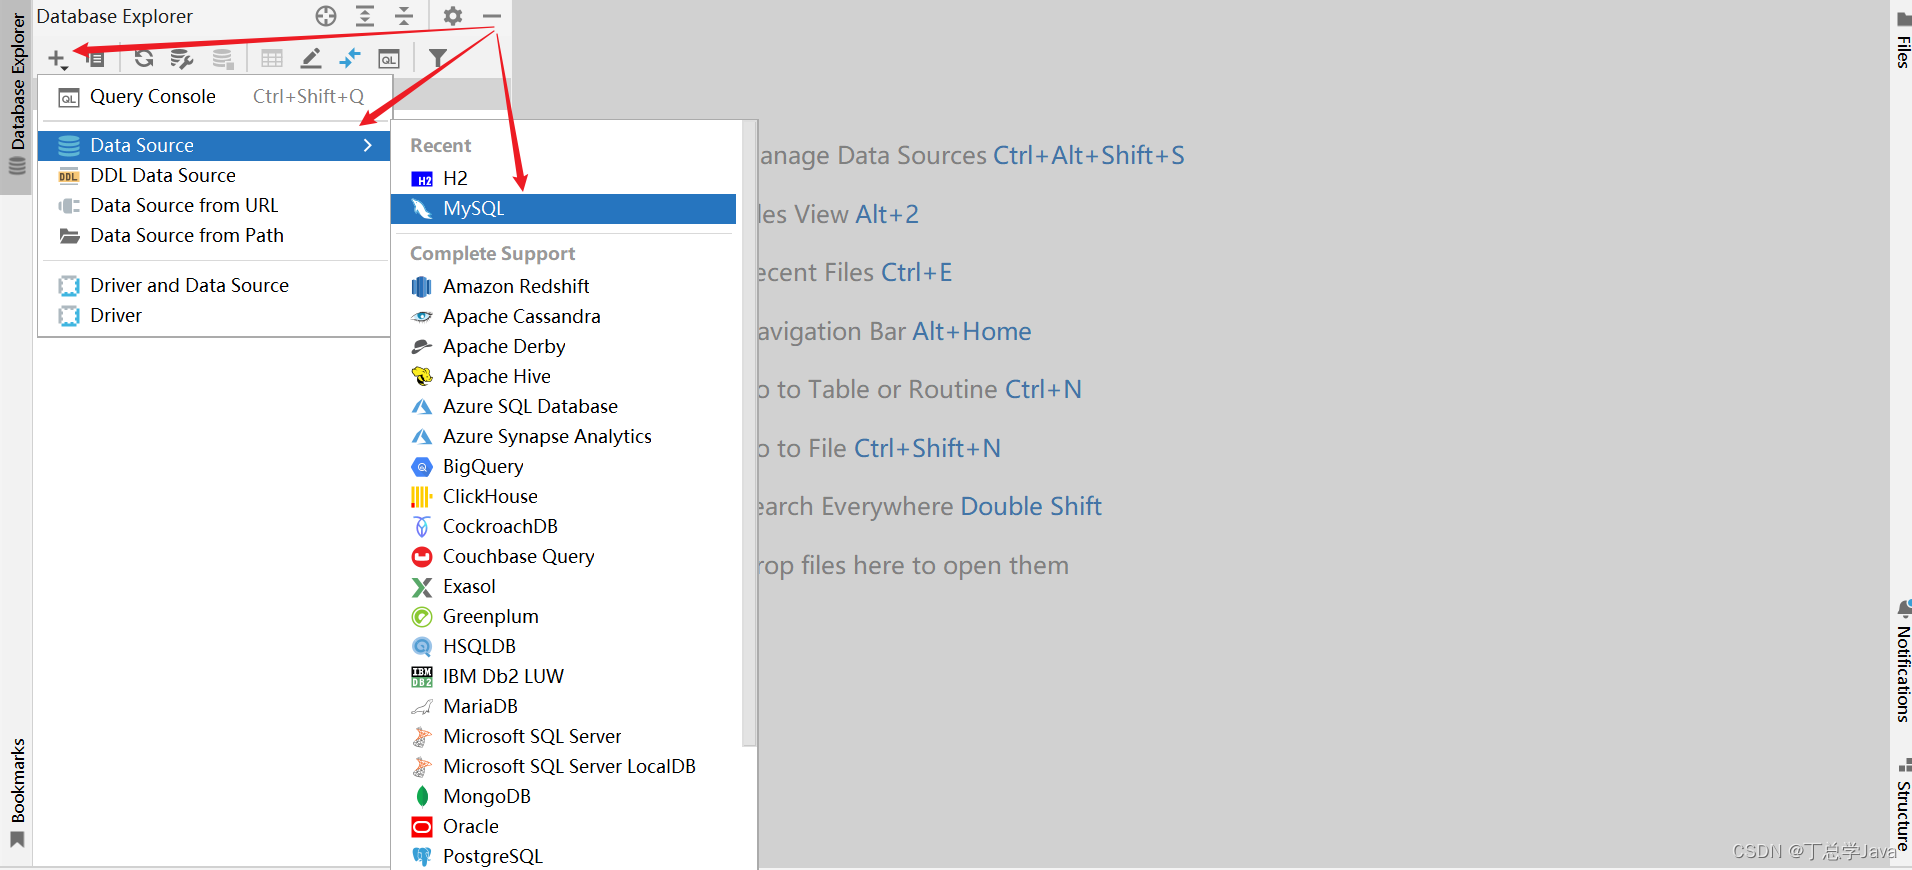Choose MariaDB data source
This screenshot has width=1912, height=870.
click(x=564, y=707)
